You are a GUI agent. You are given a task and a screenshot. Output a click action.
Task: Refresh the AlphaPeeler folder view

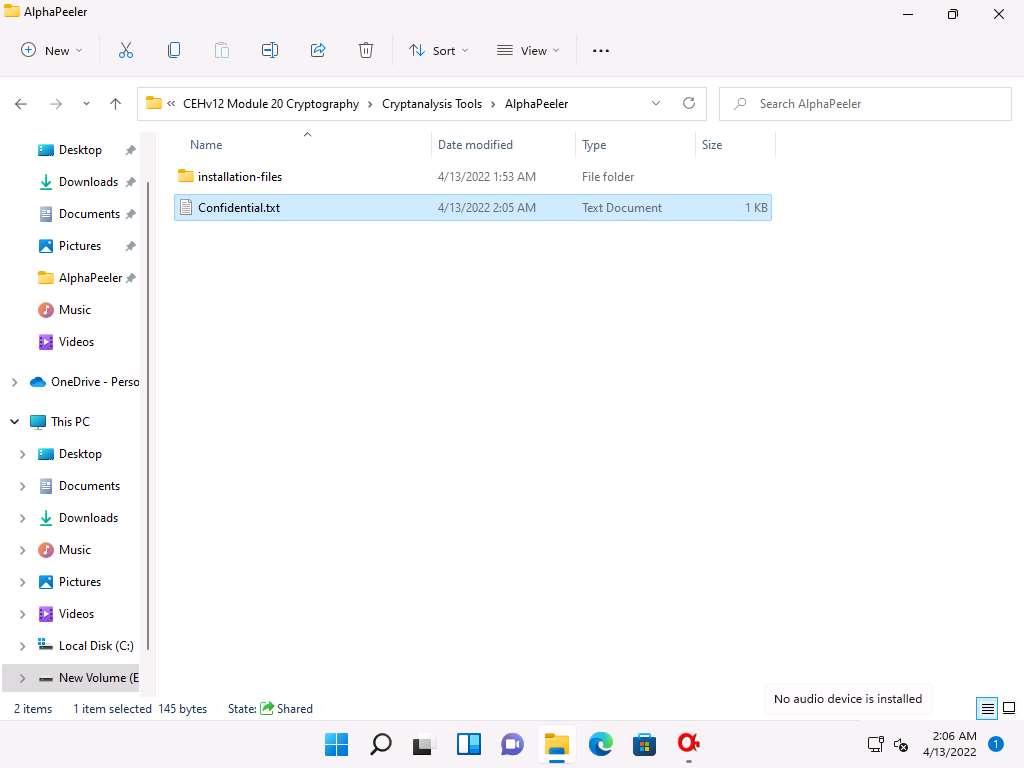coord(688,103)
